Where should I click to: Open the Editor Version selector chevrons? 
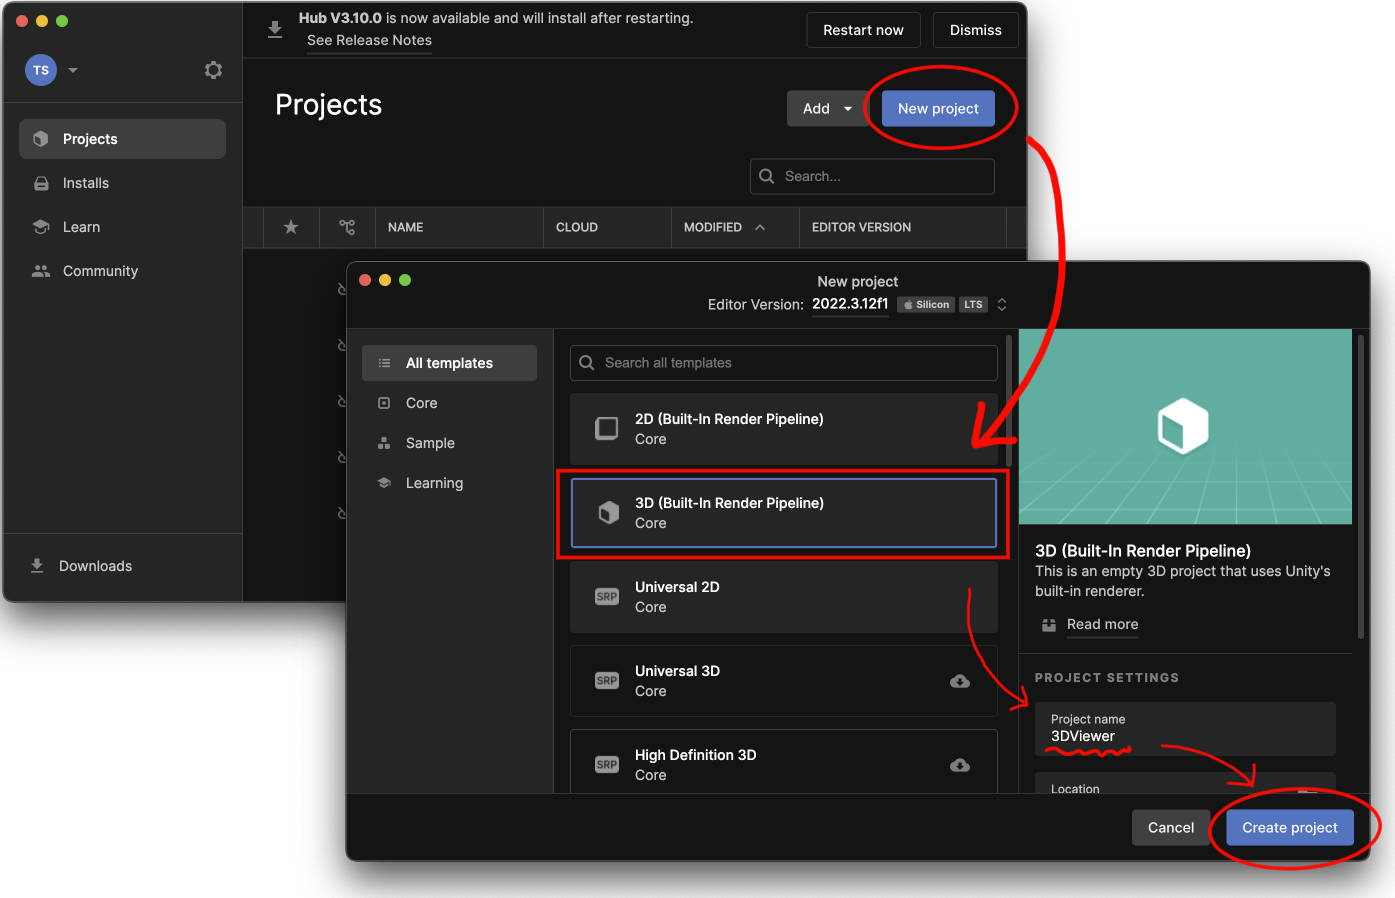click(x=1002, y=305)
